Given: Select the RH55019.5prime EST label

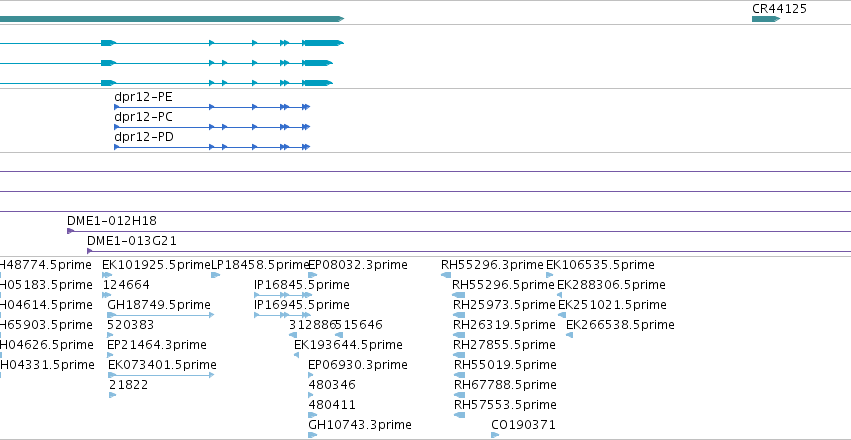Looking at the screenshot, I should point(505,365).
